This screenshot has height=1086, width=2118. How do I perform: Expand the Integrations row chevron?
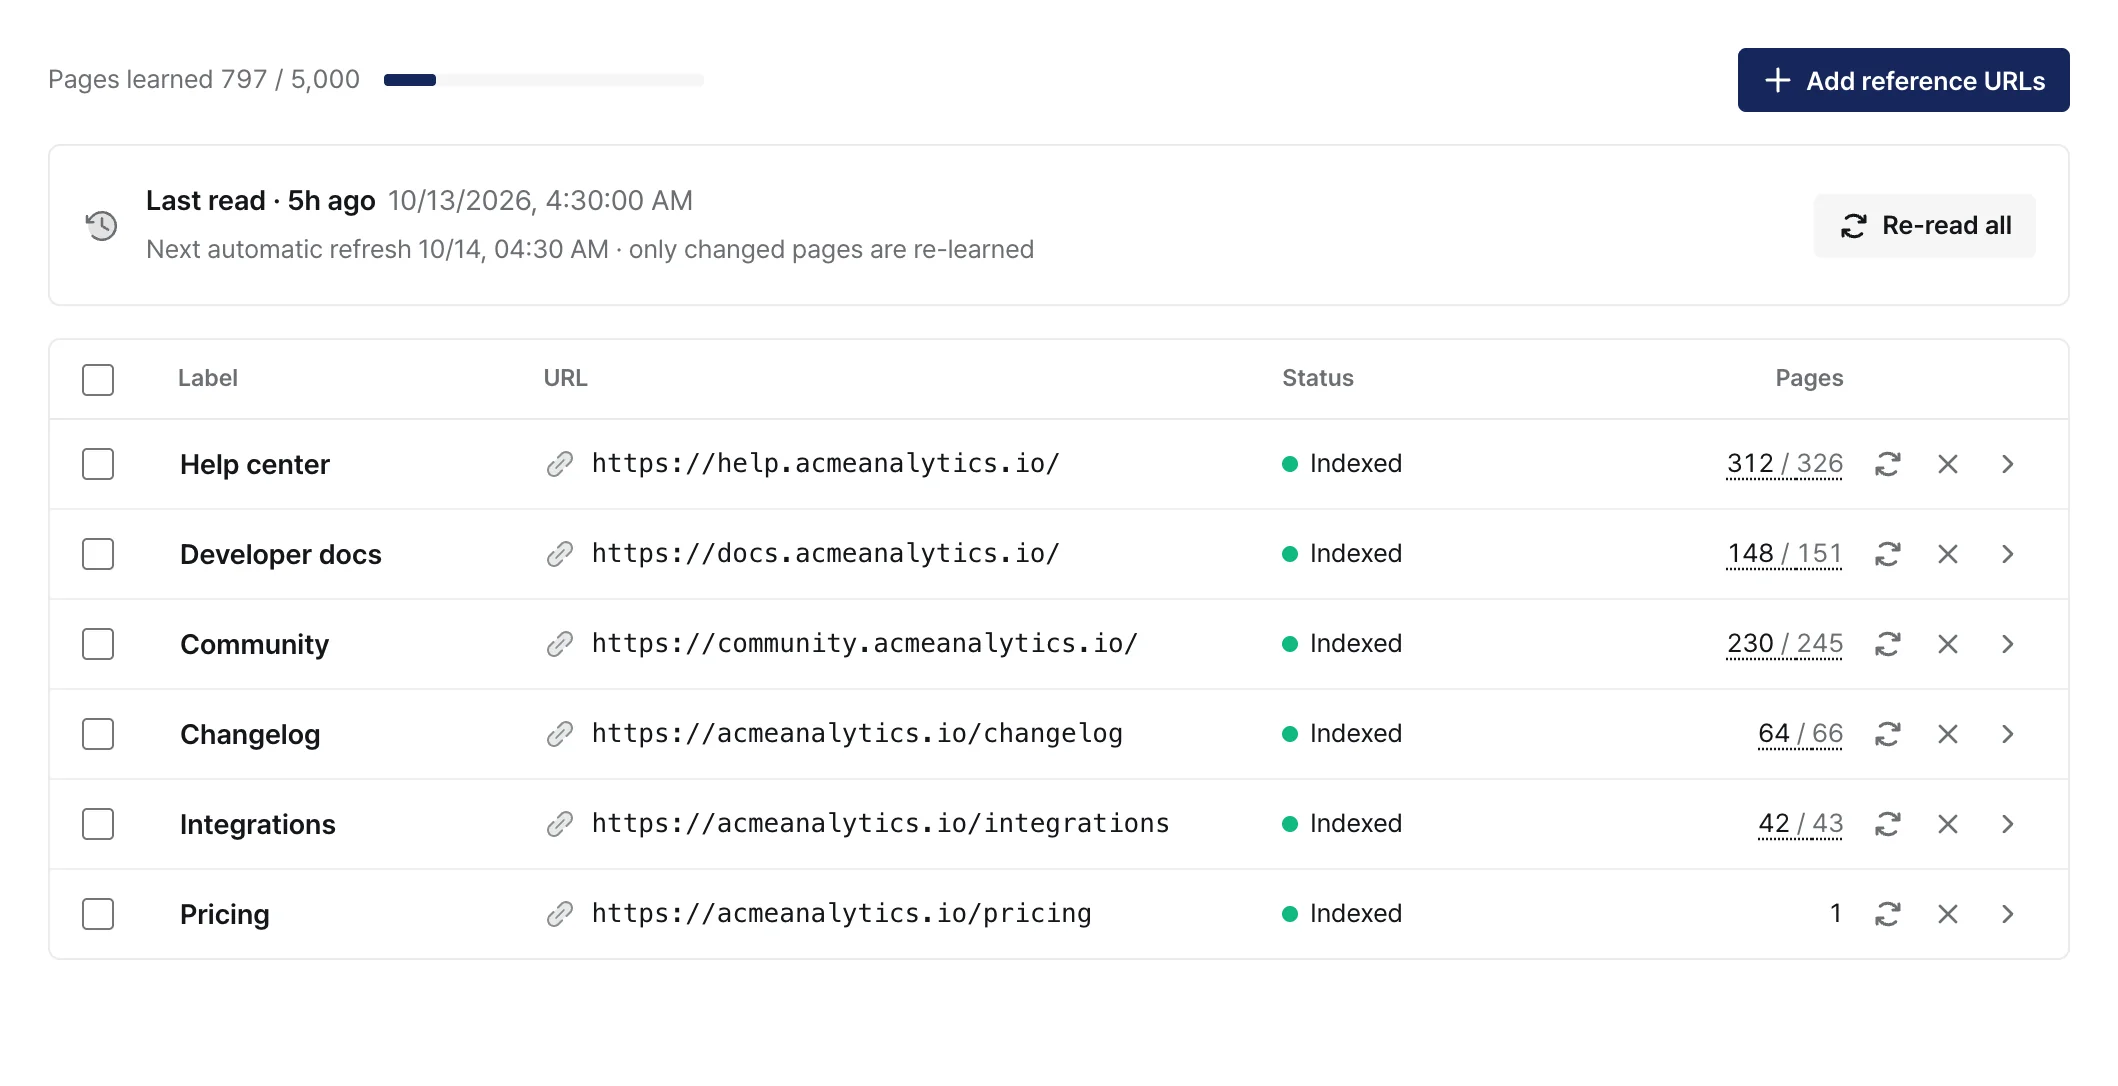[2007, 824]
